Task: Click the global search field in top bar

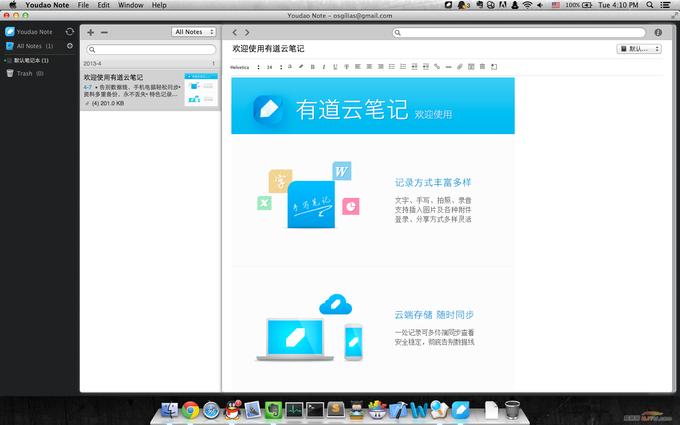Action: point(519,32)
